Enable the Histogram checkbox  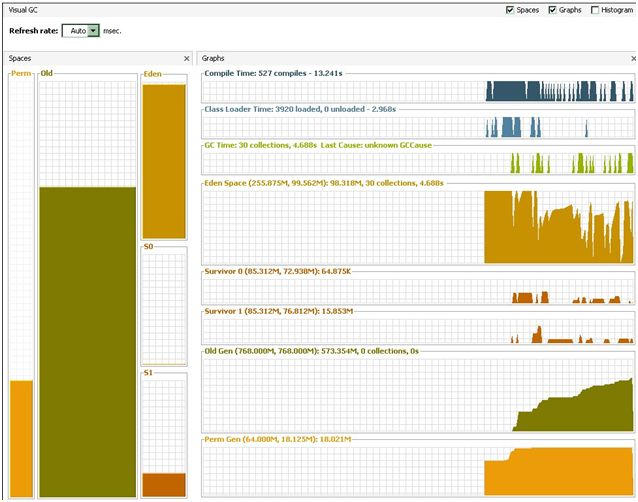coord(595,10)
